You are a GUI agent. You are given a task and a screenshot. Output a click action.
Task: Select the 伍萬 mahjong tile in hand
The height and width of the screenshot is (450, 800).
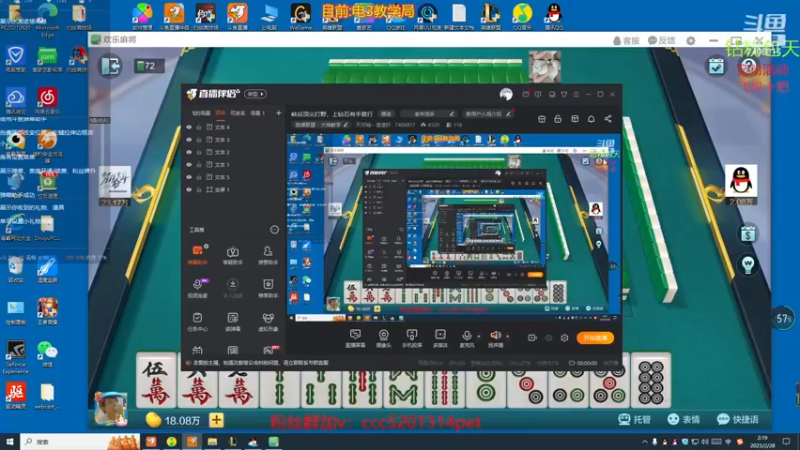pos(155,380)
